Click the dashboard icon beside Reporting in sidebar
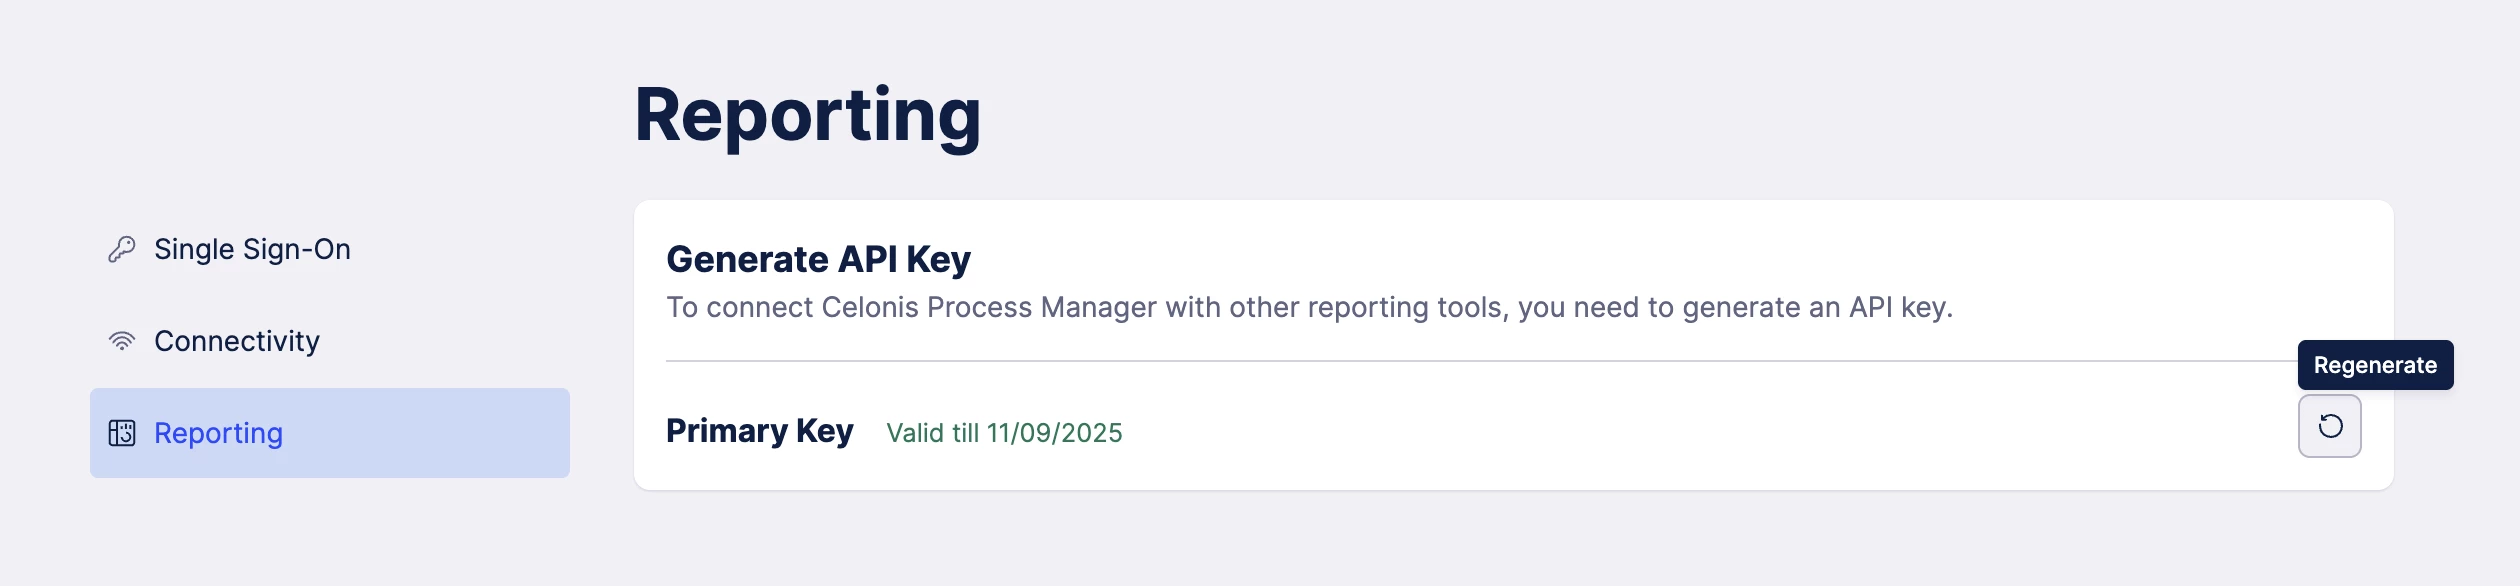Image resolution: width=2520 pixels, height=586 pixels. click(x=121, y=433)
